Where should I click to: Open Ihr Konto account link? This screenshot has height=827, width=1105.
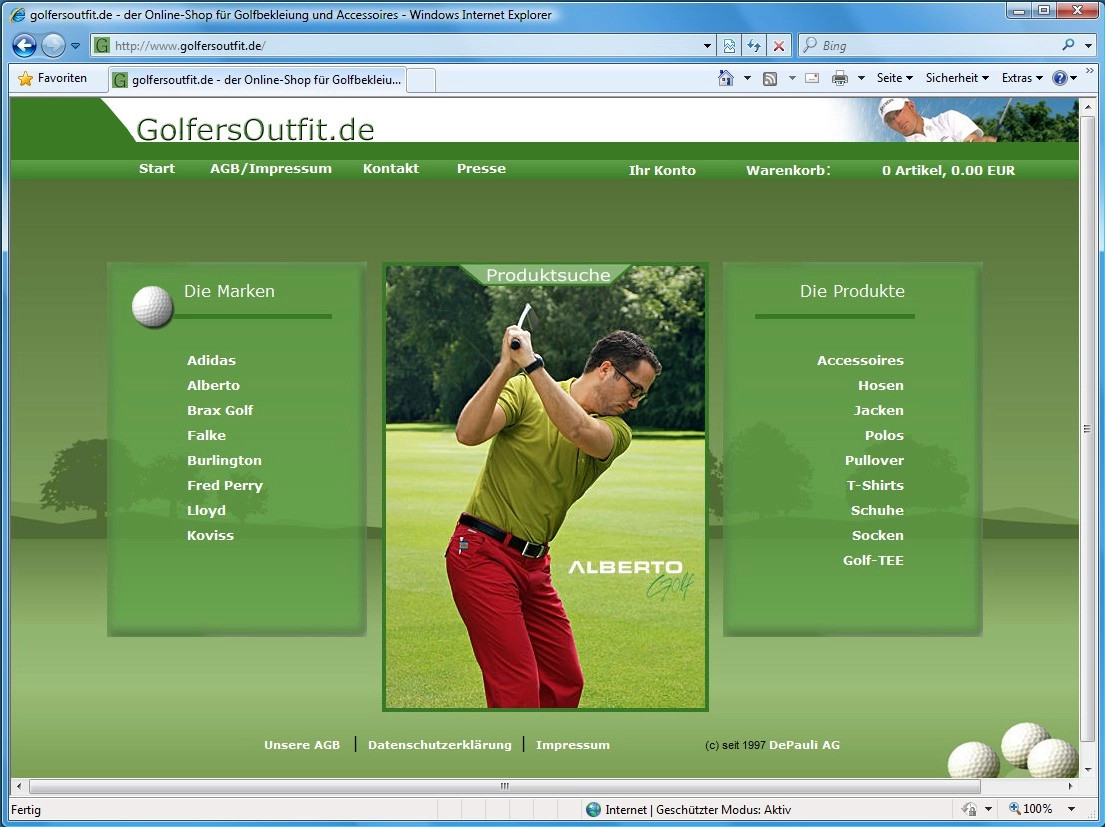pyautogui.click(x=662, y=170)
